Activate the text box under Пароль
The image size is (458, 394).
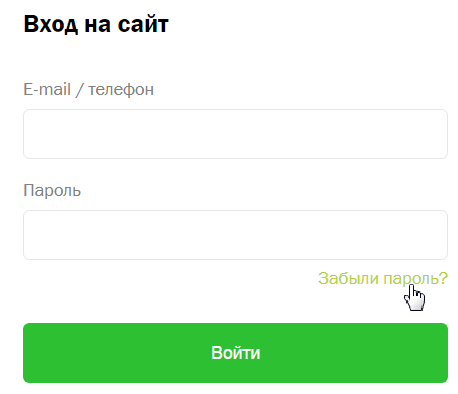click(235, 235)
